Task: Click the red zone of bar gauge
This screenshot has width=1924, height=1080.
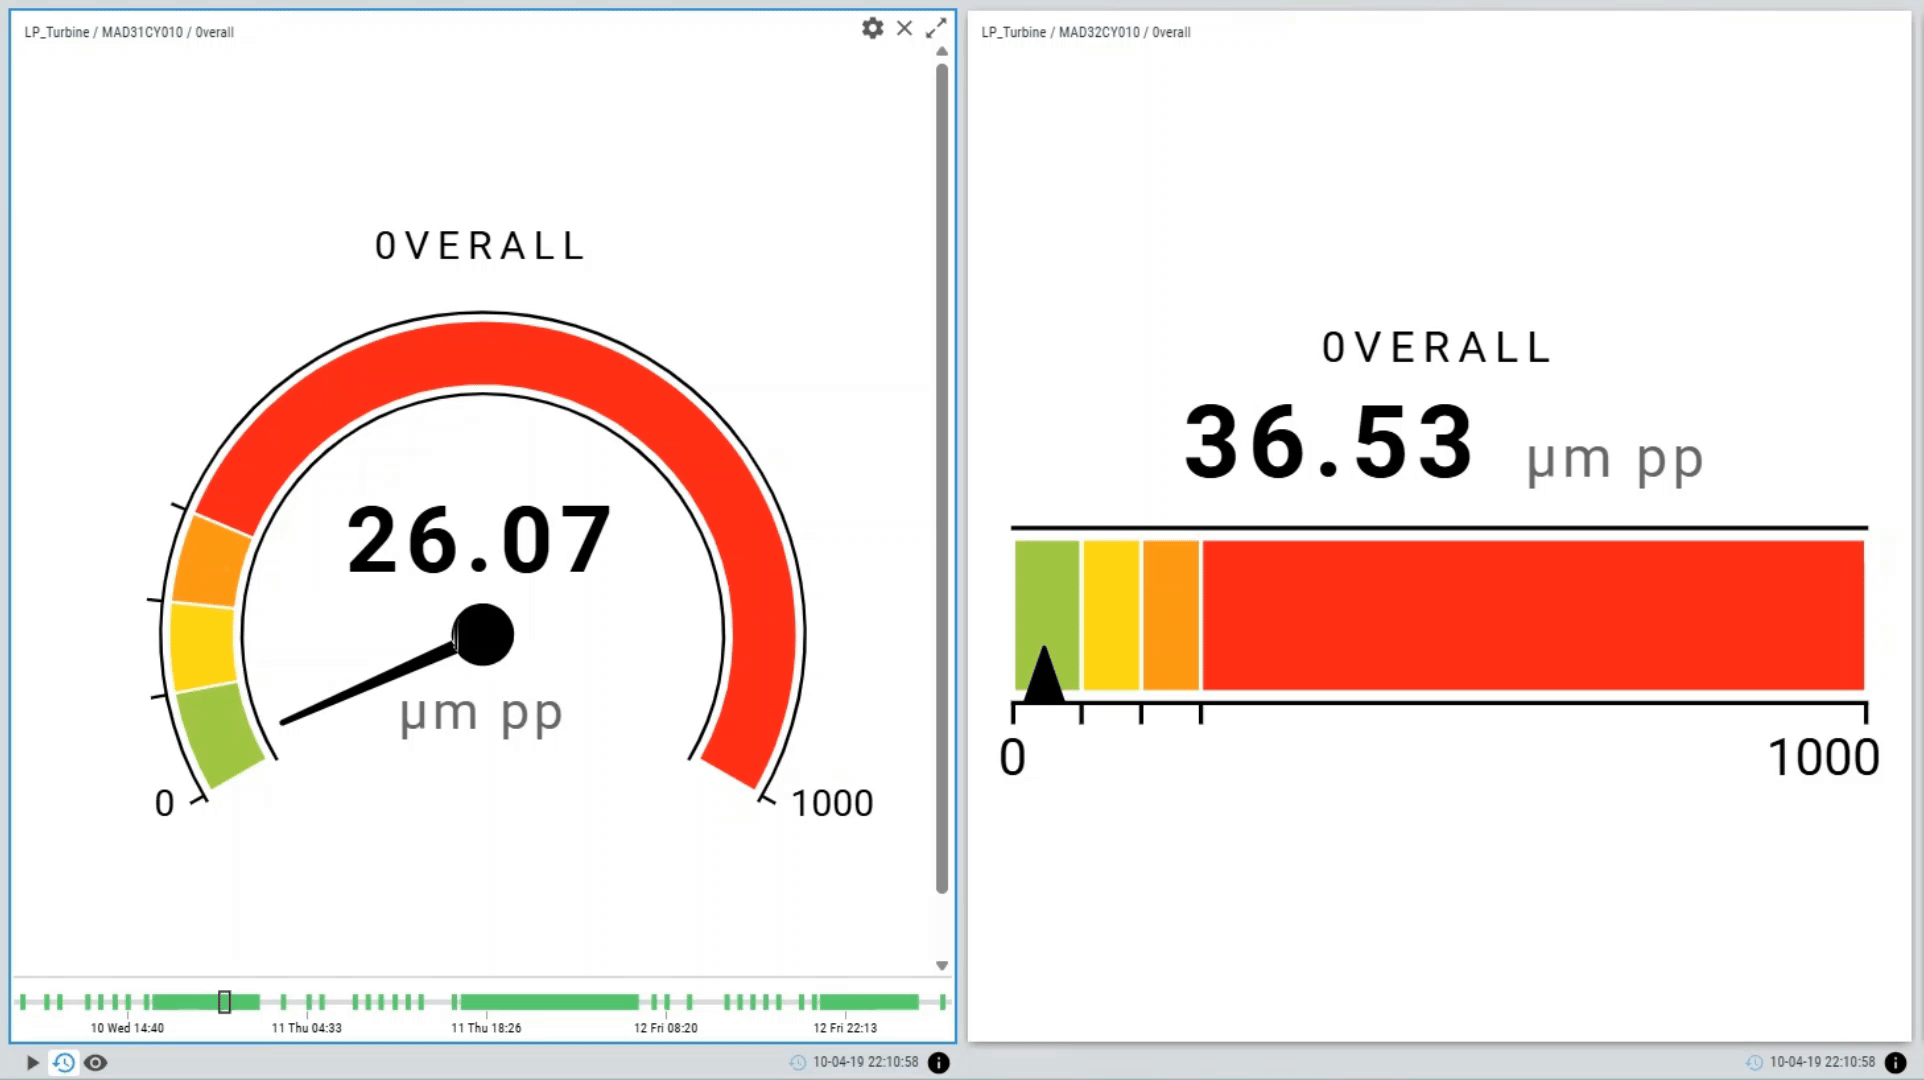Action: tap(1532, 615)
